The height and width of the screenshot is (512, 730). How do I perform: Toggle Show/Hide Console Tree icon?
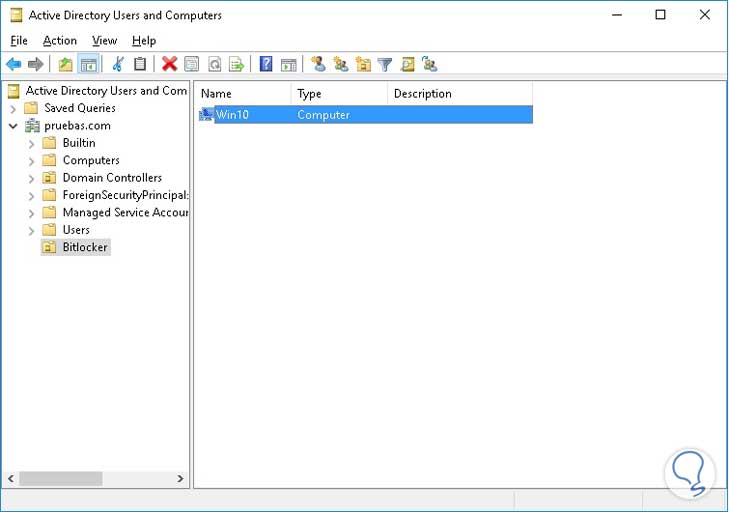(88, 64)
